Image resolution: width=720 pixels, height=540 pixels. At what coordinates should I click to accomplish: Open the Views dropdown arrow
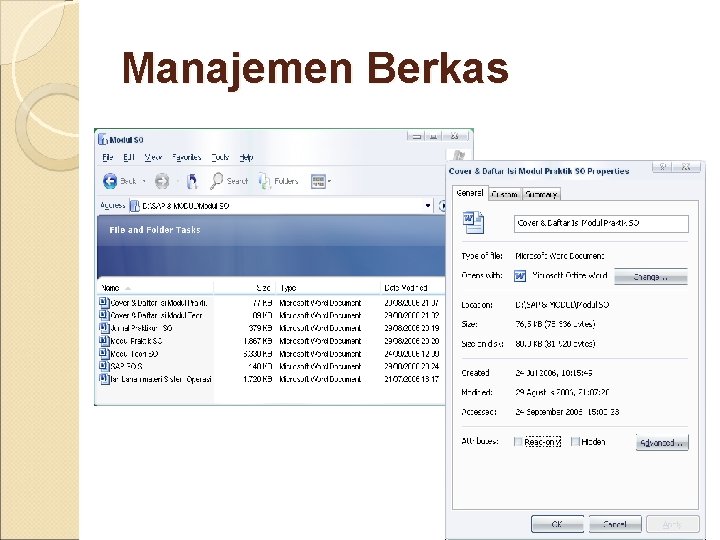pyautogui.click(x=329, y=181)
